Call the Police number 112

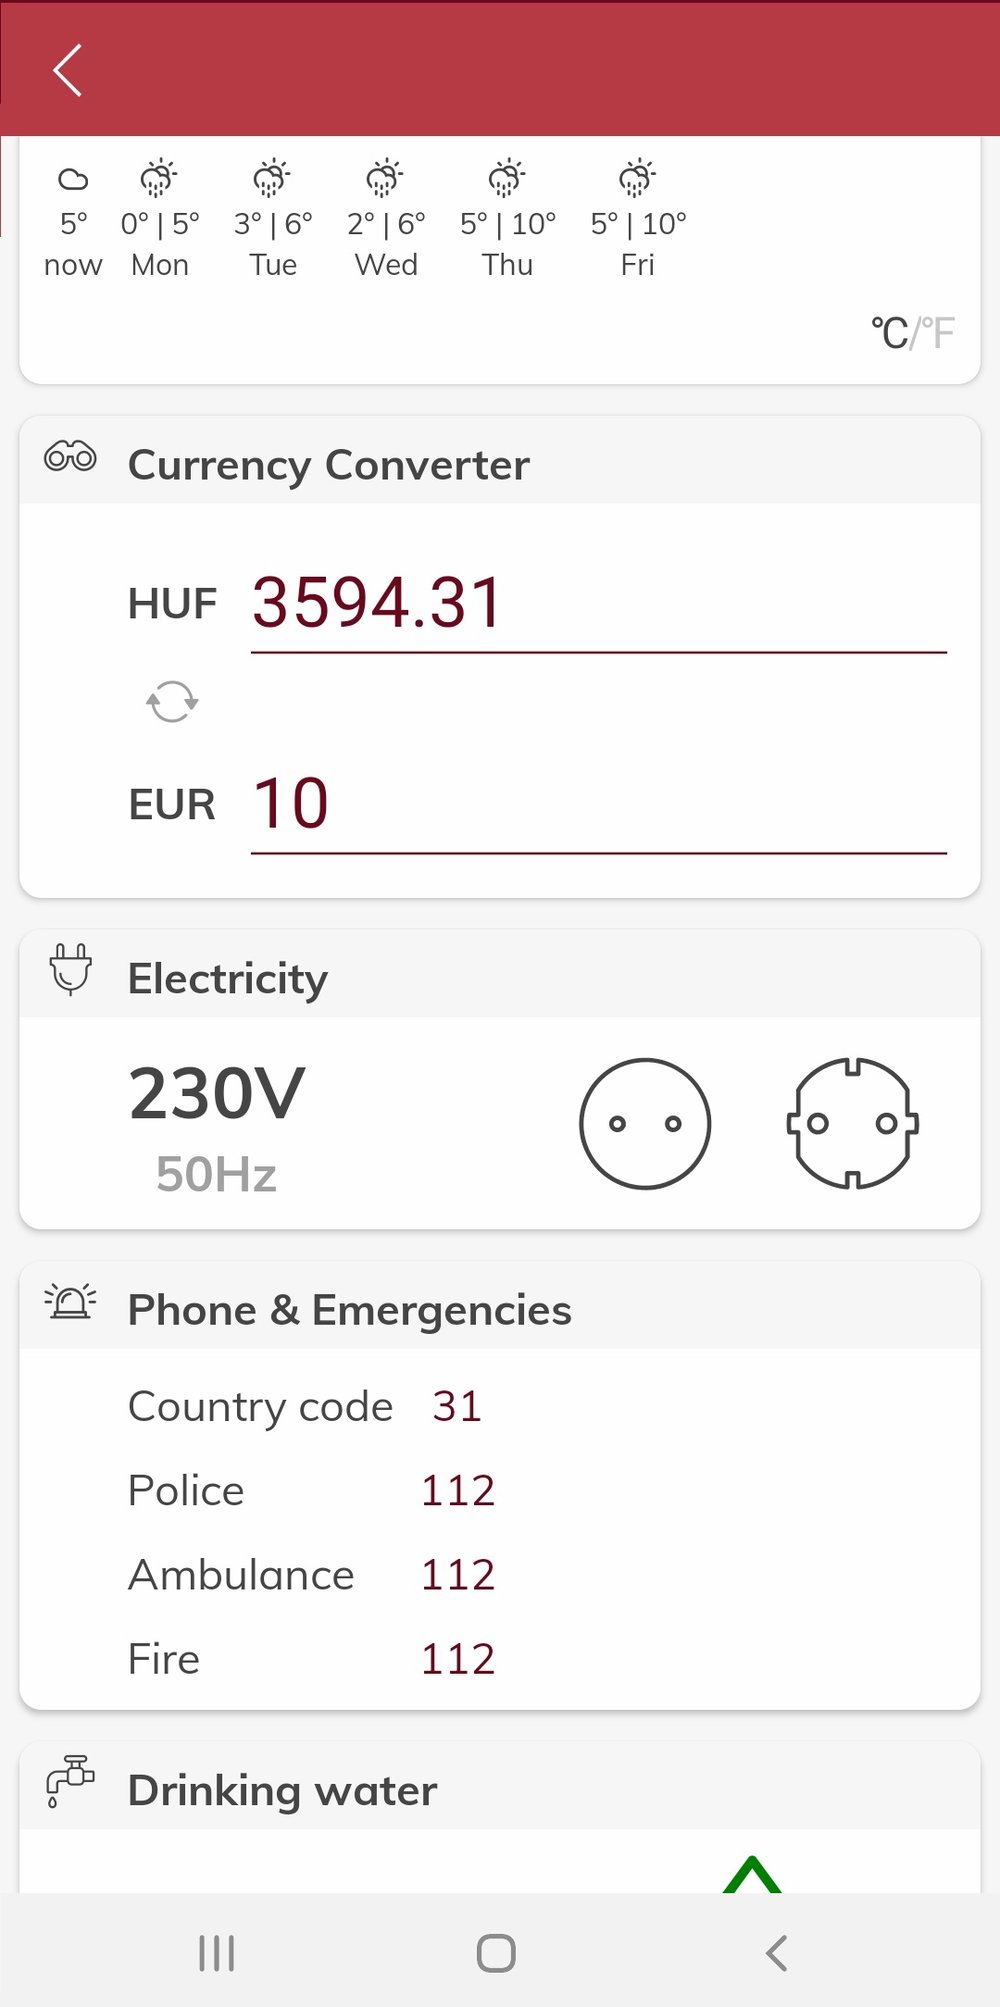click(457, 1491)
